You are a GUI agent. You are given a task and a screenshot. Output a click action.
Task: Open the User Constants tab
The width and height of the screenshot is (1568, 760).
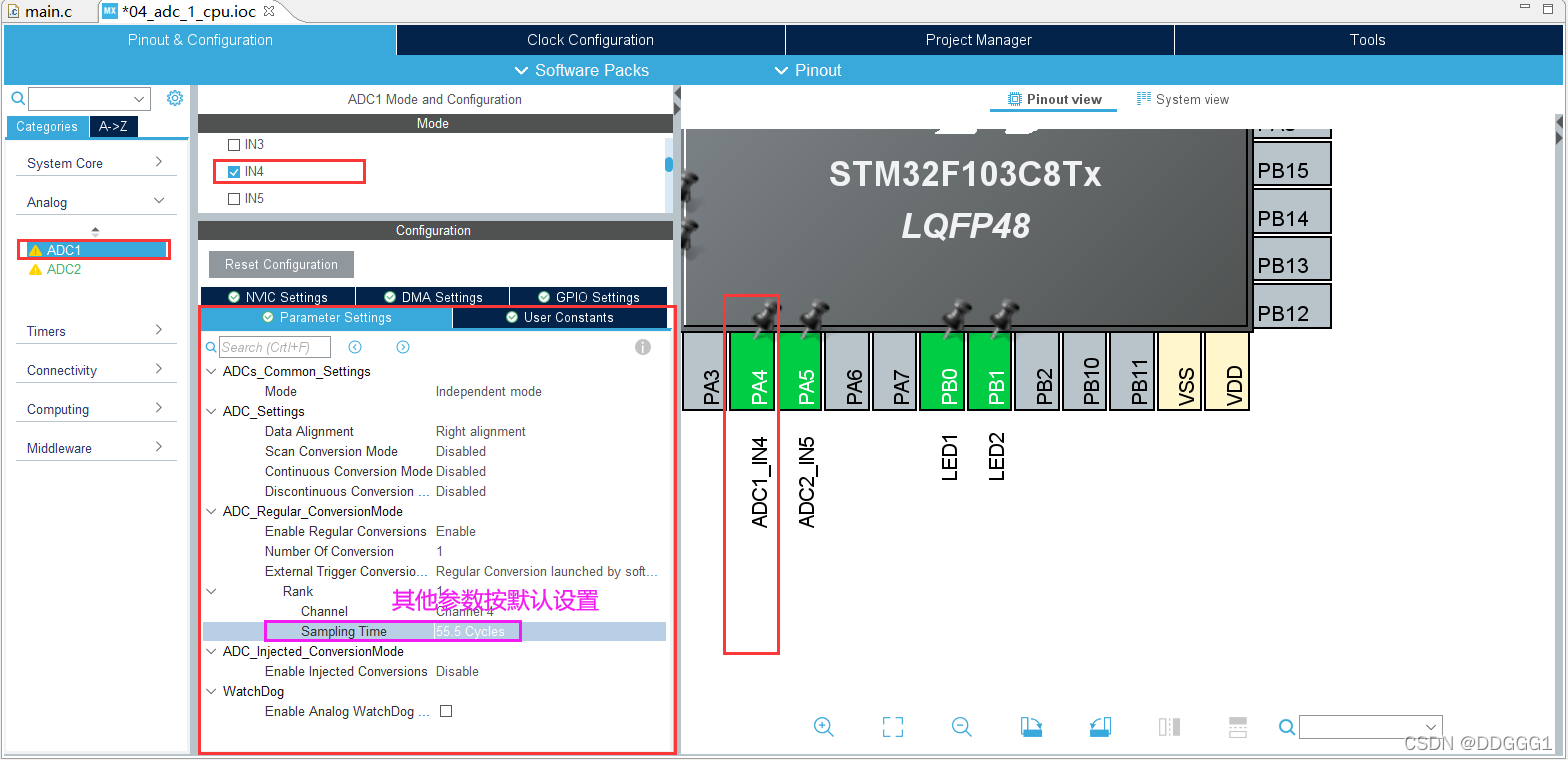[560, 317]
